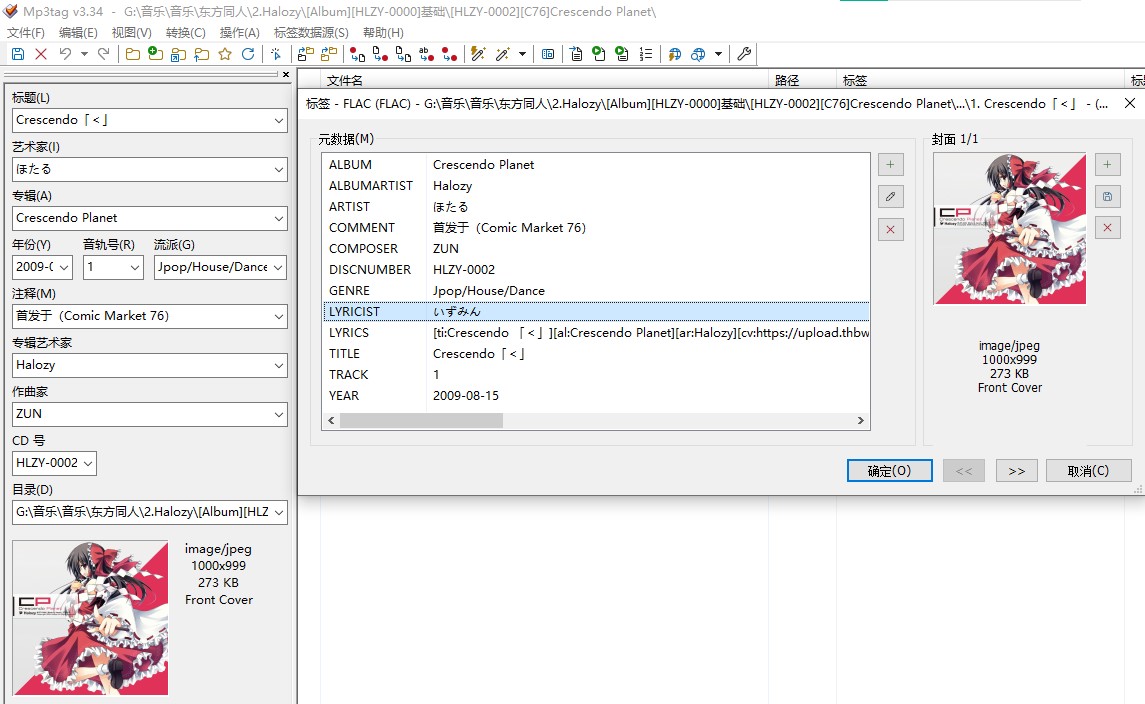Open the tag sources globe-with-lightning icon

675,54
